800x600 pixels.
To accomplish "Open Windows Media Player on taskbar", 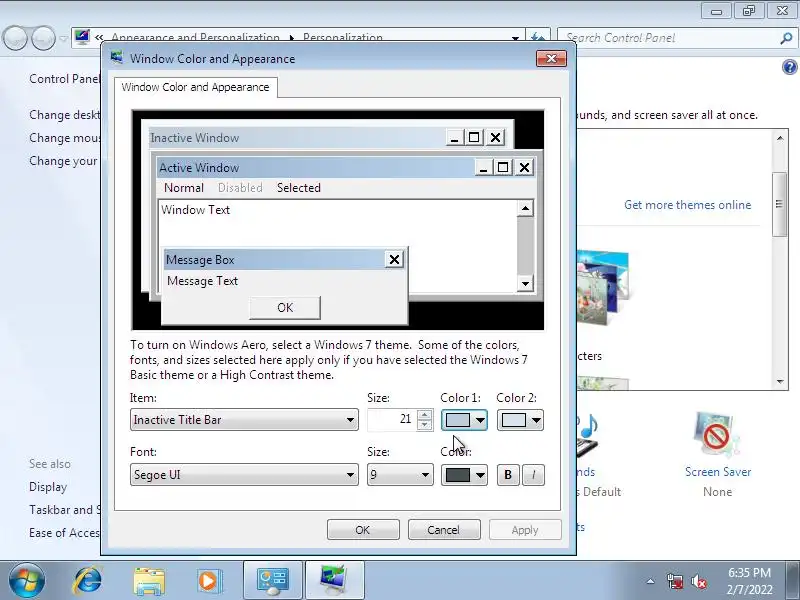I will tap(209, 581).
